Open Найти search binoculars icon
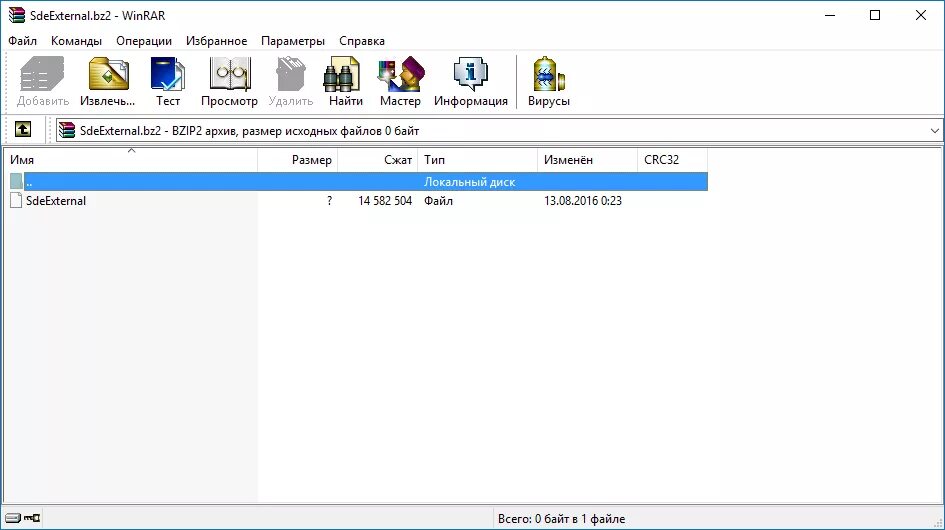 point(342,74)
